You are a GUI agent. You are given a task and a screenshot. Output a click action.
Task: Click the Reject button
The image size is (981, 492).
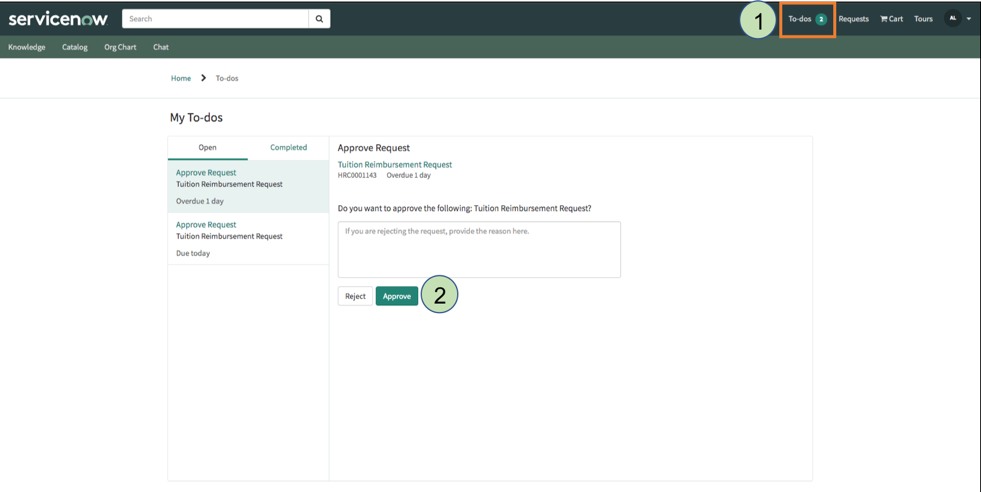coord(355,296)
